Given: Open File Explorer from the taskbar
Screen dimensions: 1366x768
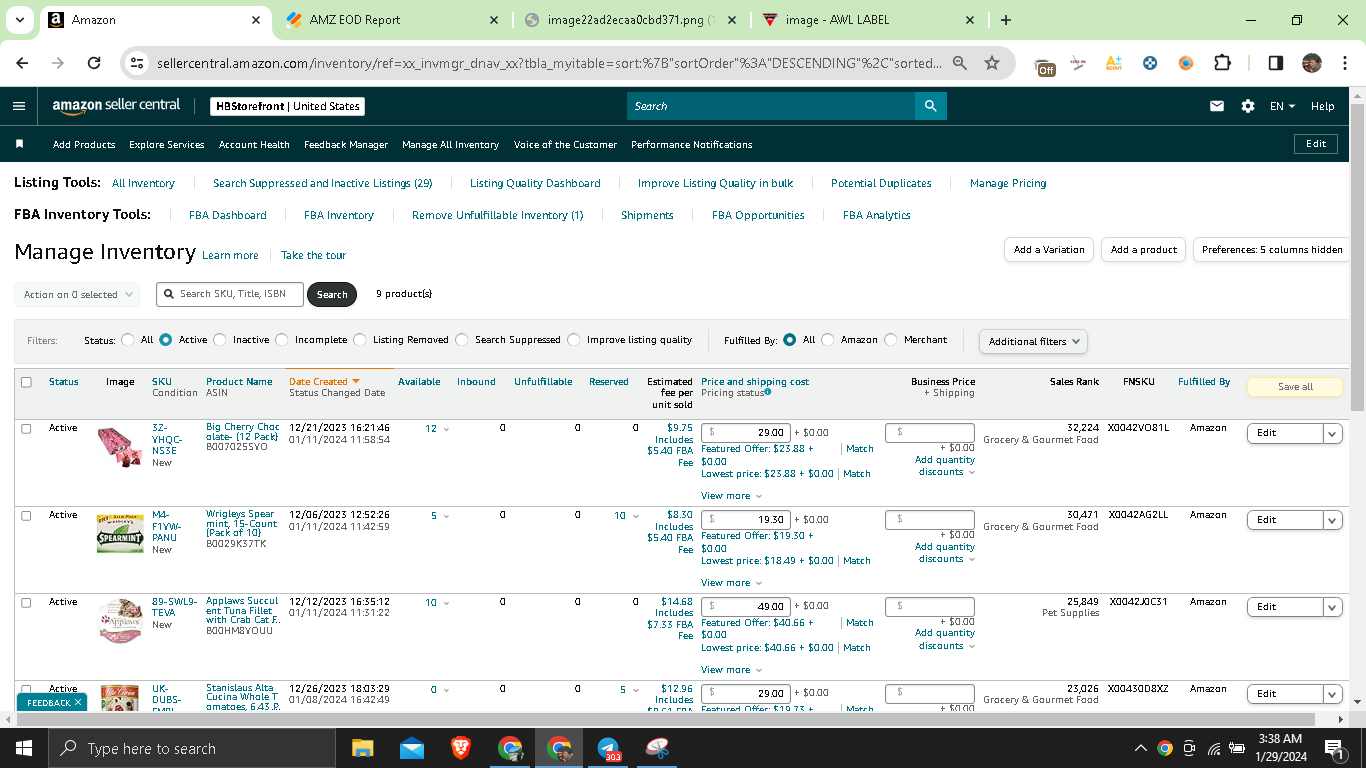Looking at the screenshot, I should point(362,748).
